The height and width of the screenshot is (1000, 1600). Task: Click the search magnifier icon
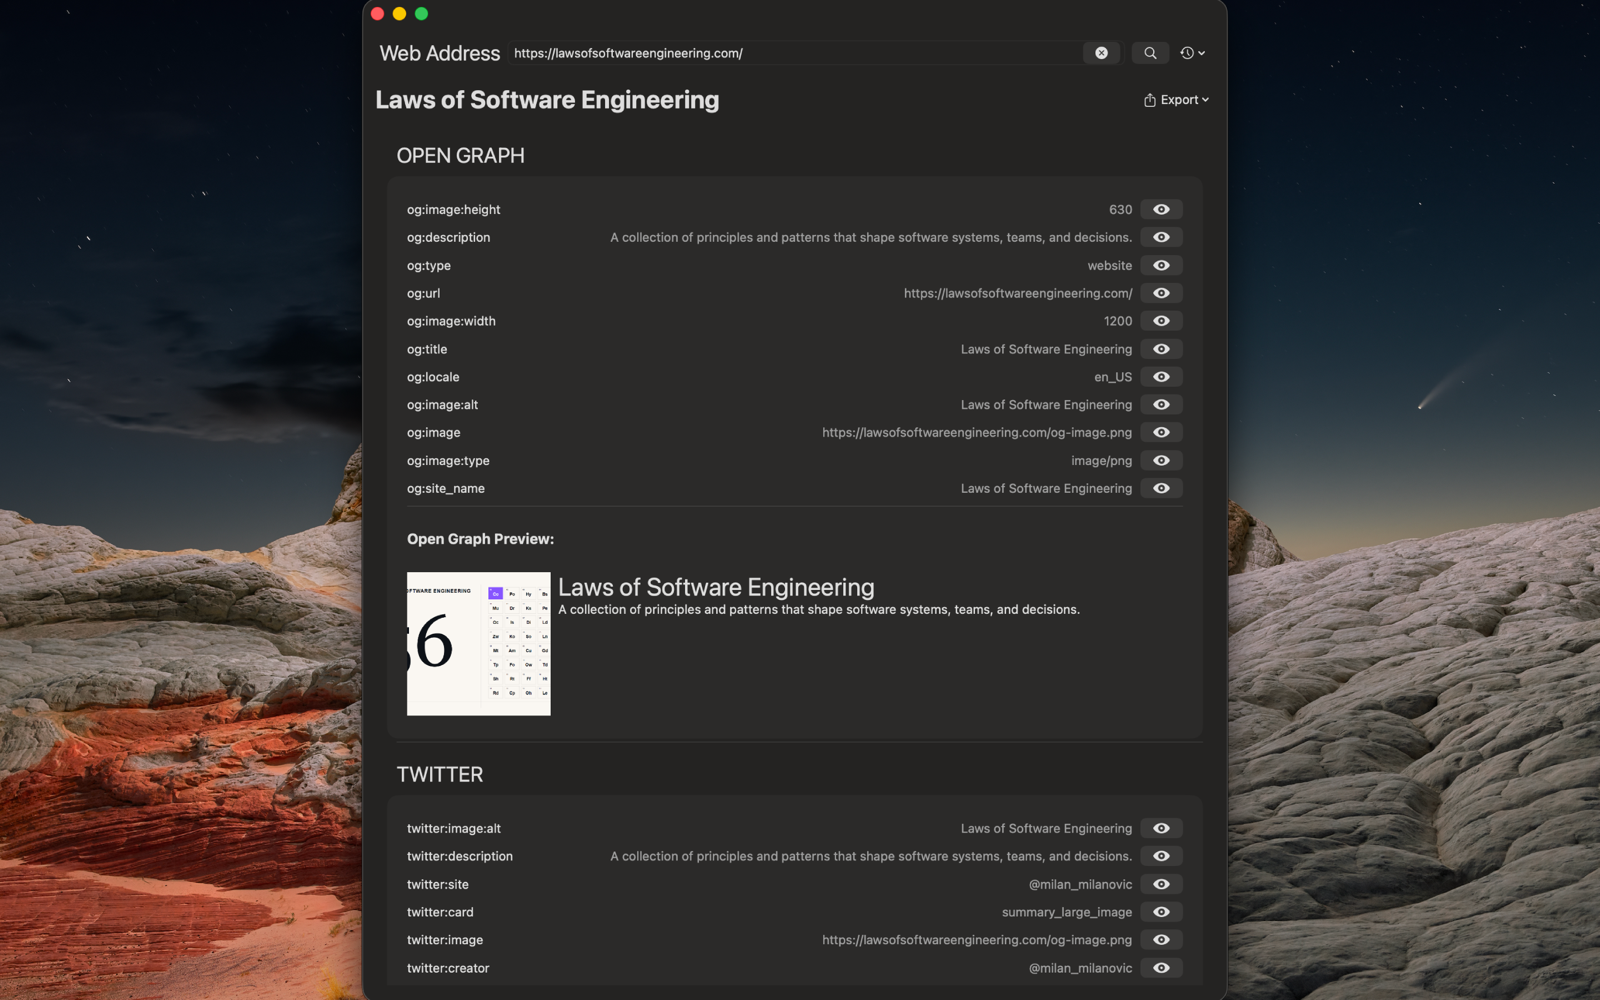point(1150,53)
